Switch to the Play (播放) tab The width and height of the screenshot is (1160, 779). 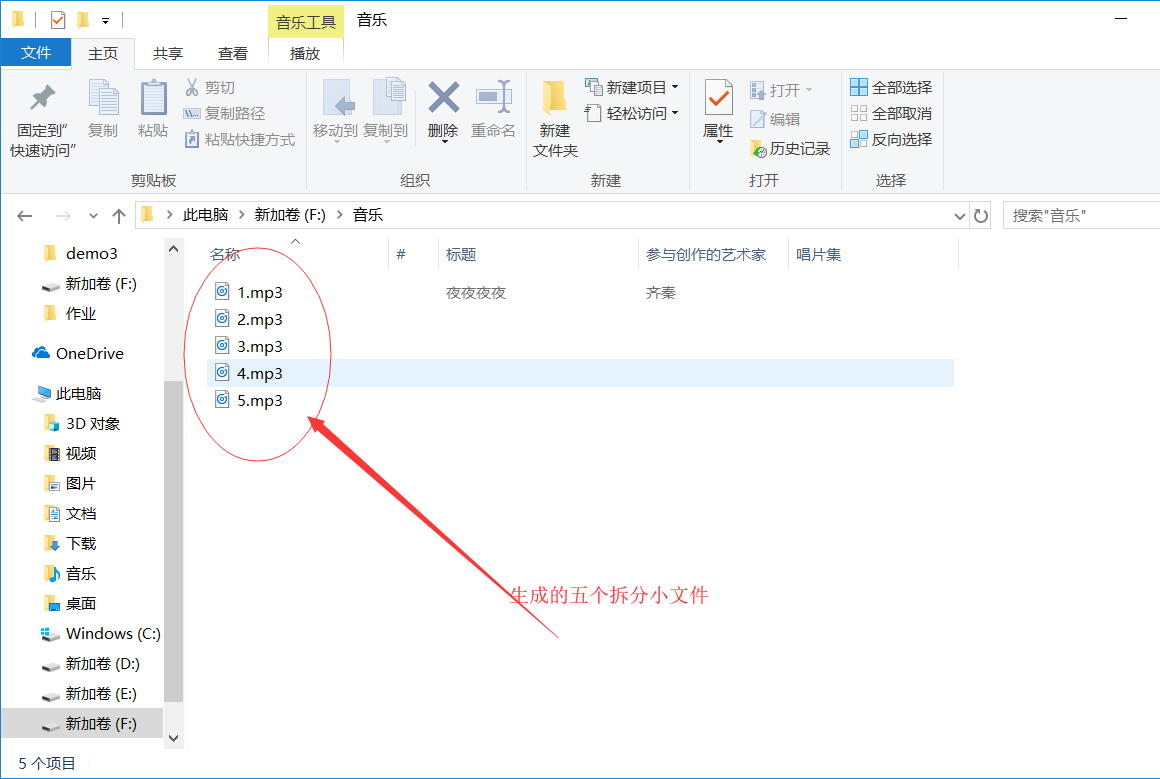point(305,53)
